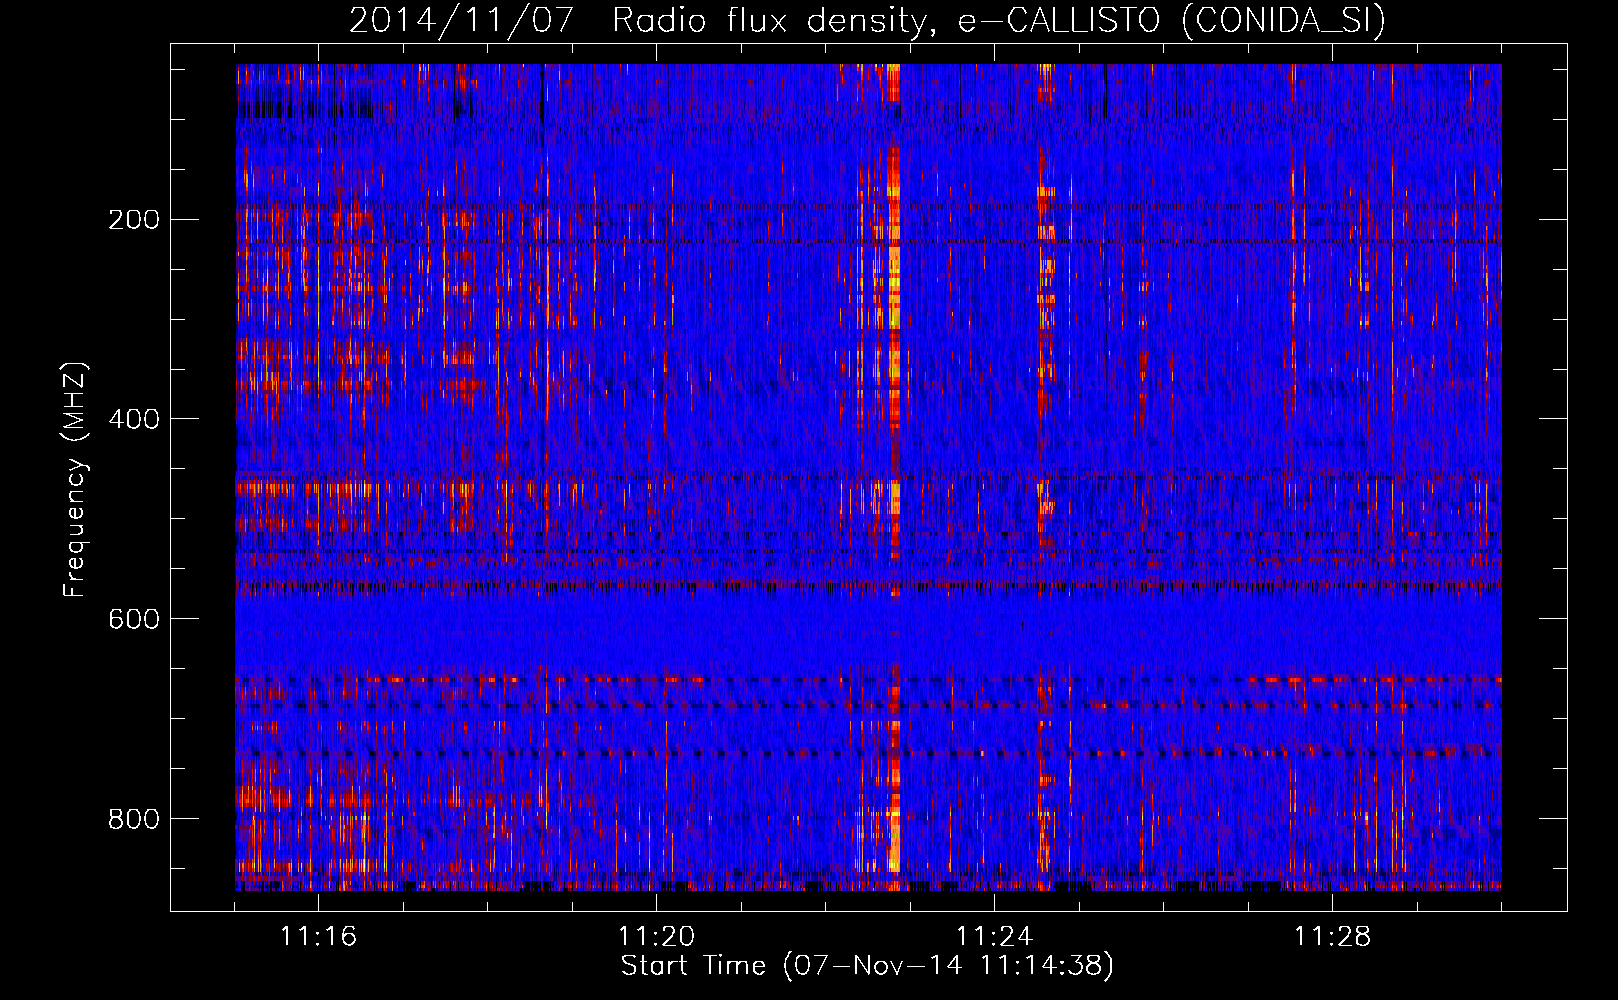This screenshot has width=1618, height=1000.
Task: Click the 600 frequency tick label
Action: [x=133, y=619]
